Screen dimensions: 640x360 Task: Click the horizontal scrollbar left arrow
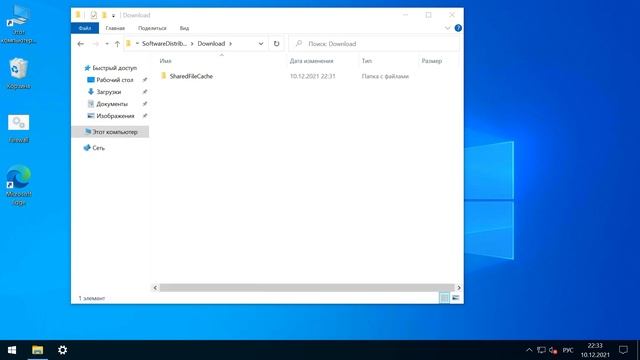coord(155,288)
